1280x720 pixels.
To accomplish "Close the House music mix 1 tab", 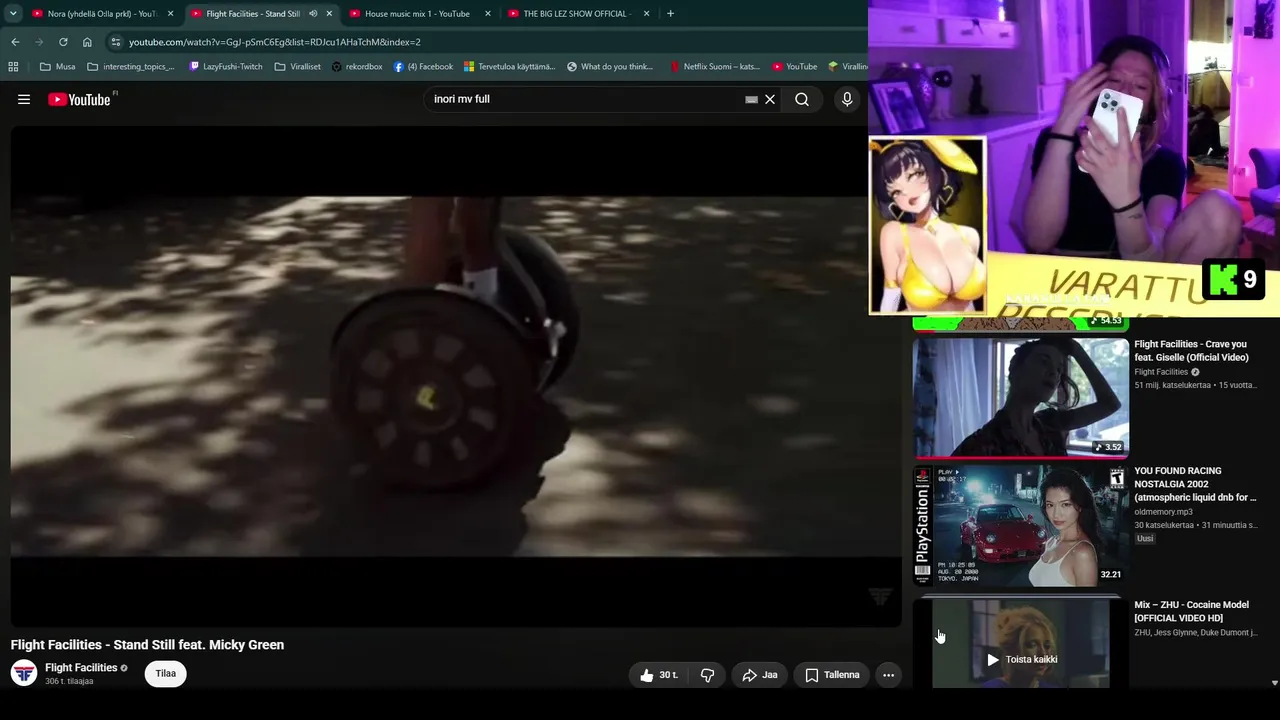I will 488,14.
